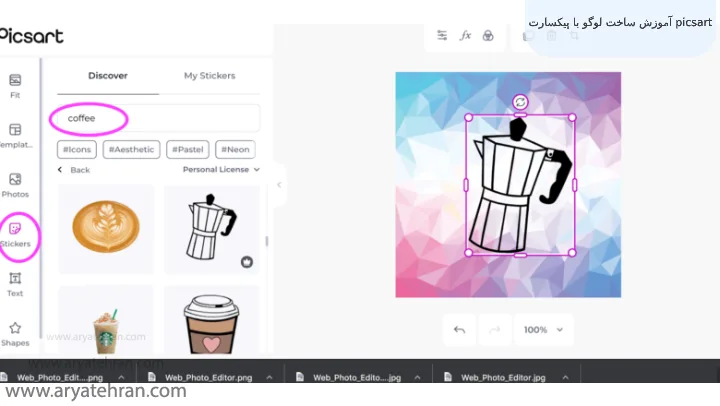Choose the latte art sticker
Screen dimensions: 720x406
pos(106,228)
